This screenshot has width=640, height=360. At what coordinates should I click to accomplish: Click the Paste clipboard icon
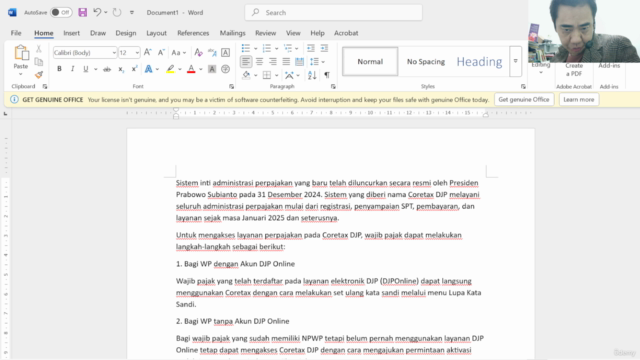21,53
